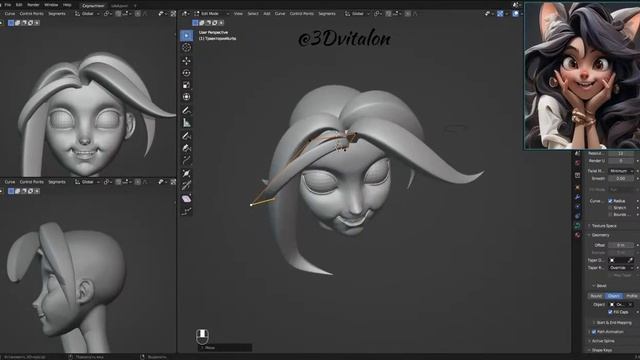This screenshot has width=640, height=360.
Task: Open the Curve menu in bottom-left viewport
Action: tap(10, 182)
